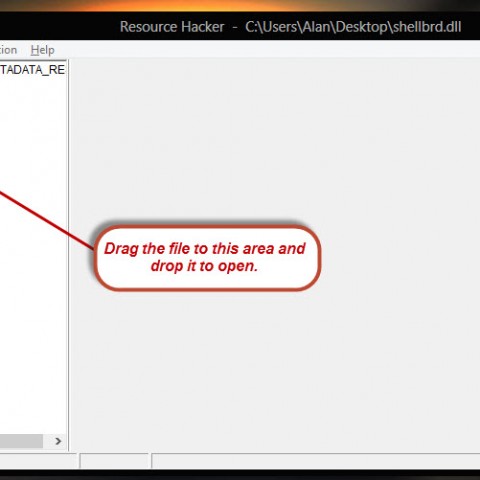Click the tree panel's scroll-right arrow
This screenshot has height=480, width=480.
pos(58,441)
